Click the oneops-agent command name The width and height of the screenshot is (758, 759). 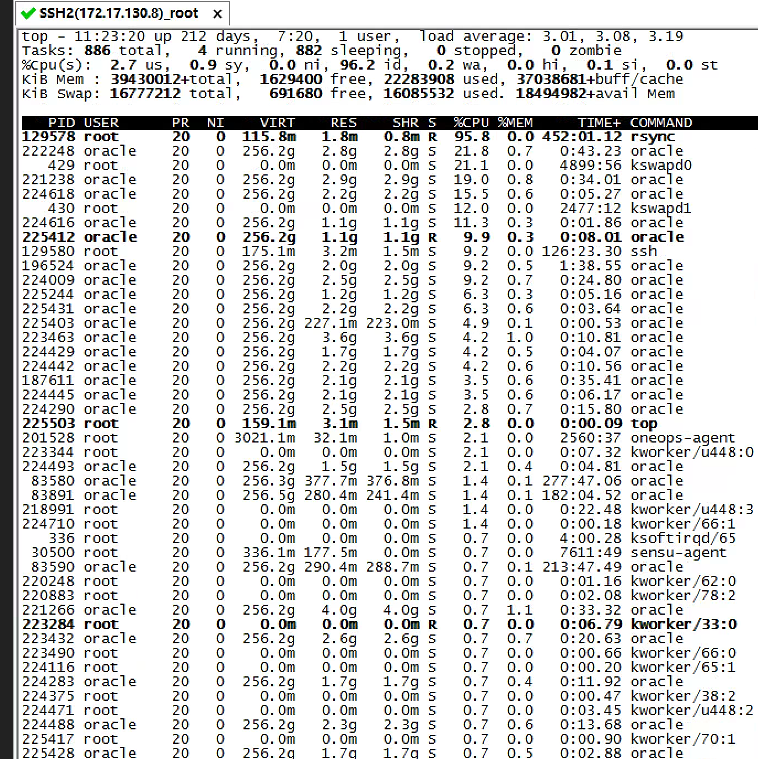click(683, 438)
